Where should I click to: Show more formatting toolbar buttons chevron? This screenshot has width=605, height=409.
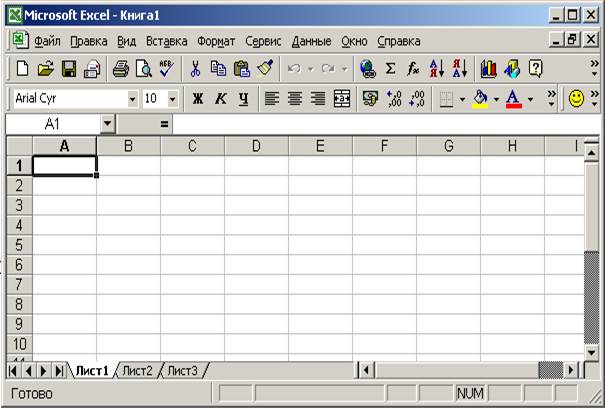click(x=552, y=98)
